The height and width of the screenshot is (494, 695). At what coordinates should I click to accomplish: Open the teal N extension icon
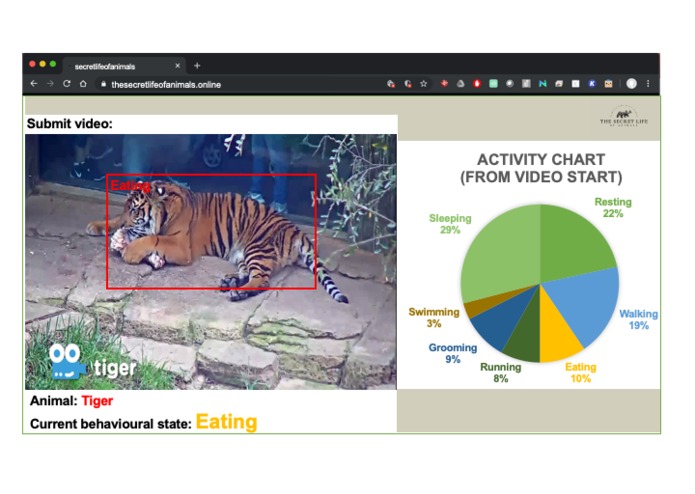(543, 83)
